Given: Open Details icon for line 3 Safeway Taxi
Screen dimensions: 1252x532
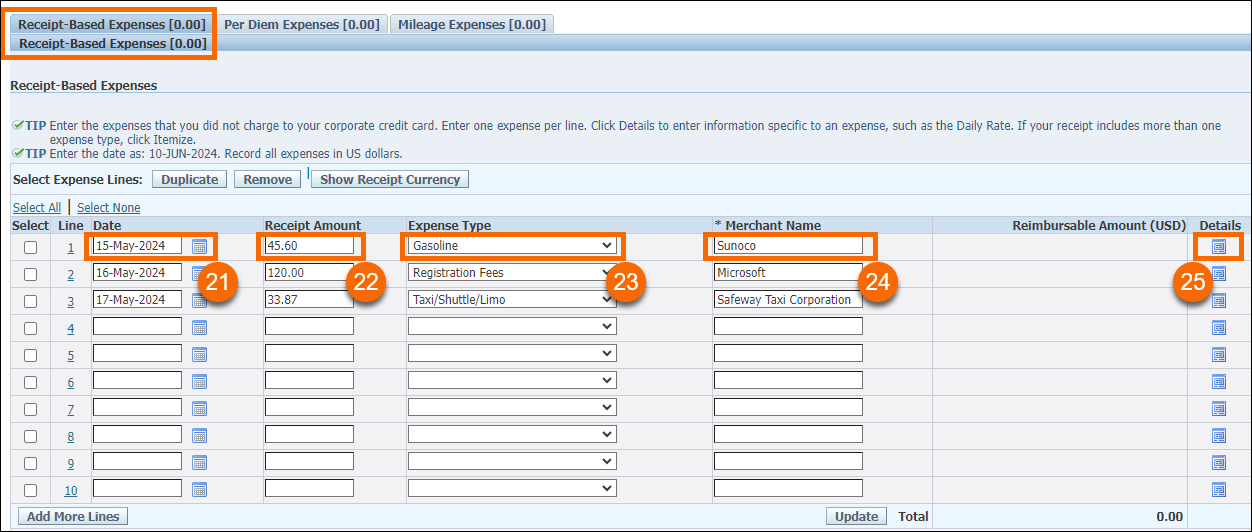Looking at the screenshot, I should click(1218, 301).
